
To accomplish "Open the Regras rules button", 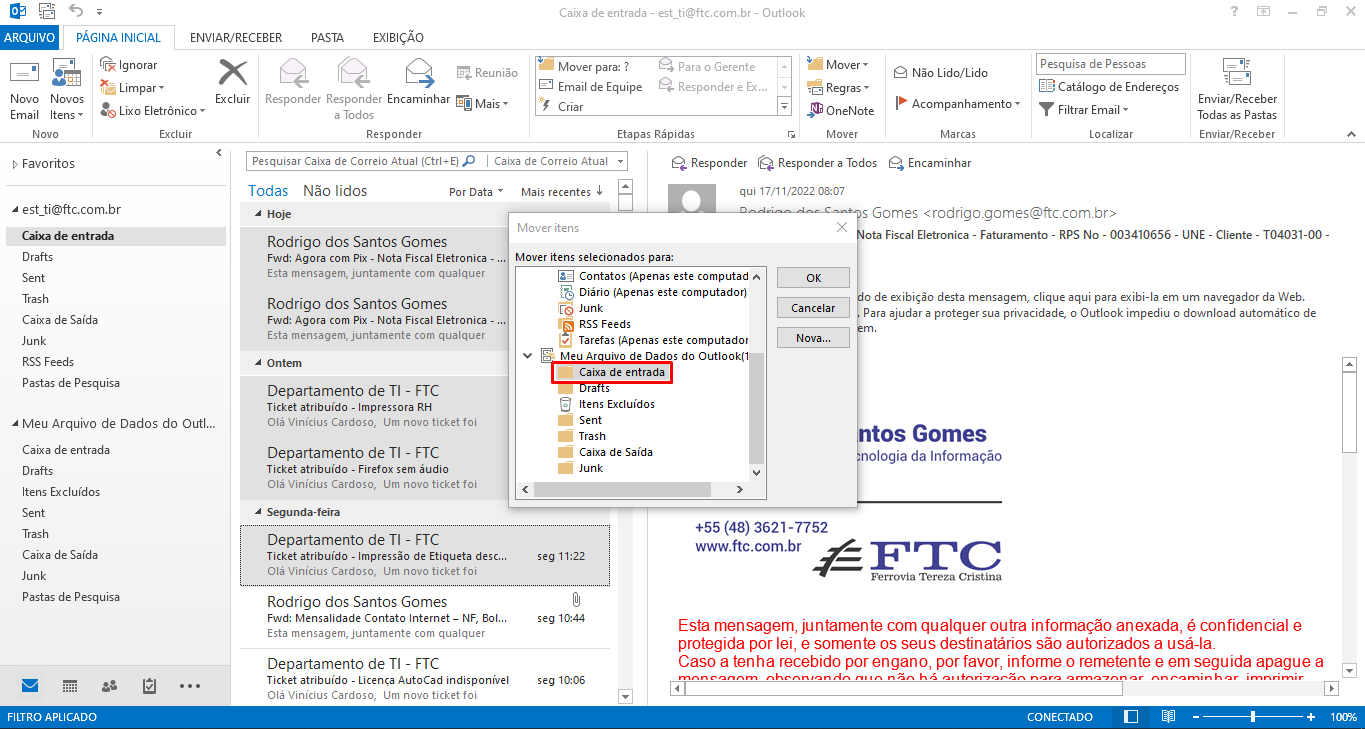I will point(839,88).
